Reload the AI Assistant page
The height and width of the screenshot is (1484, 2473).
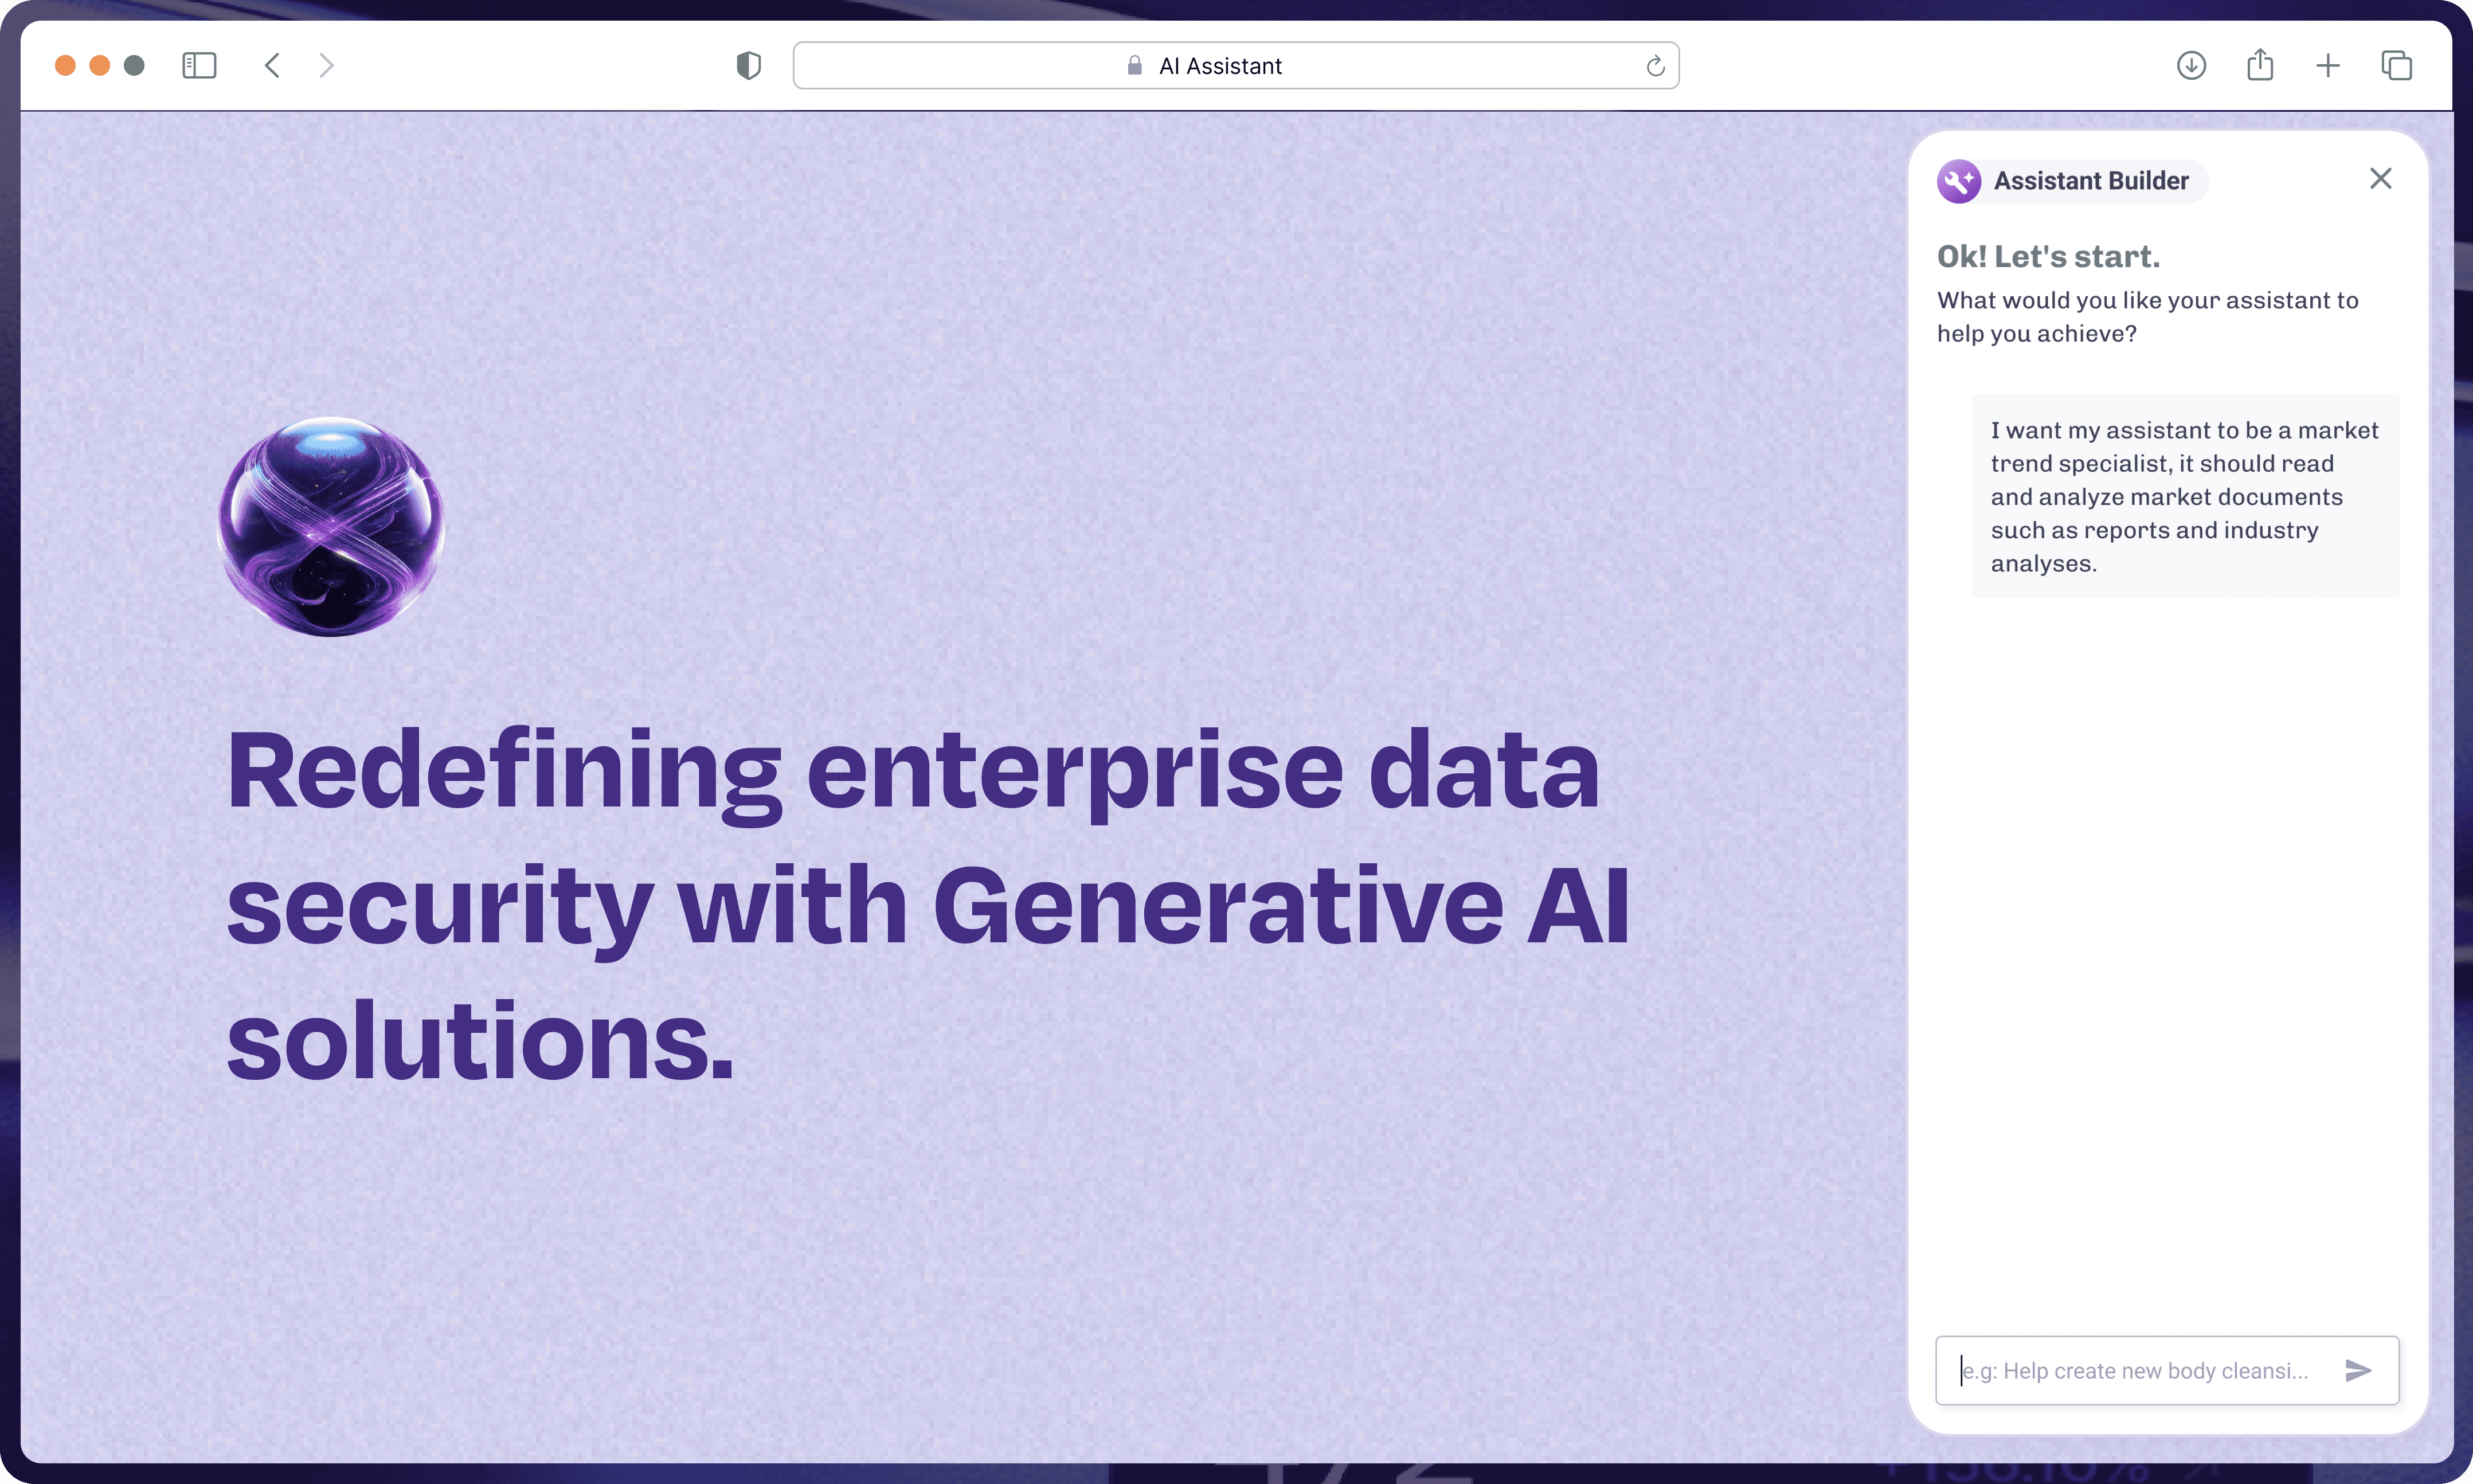(1655, 66)
